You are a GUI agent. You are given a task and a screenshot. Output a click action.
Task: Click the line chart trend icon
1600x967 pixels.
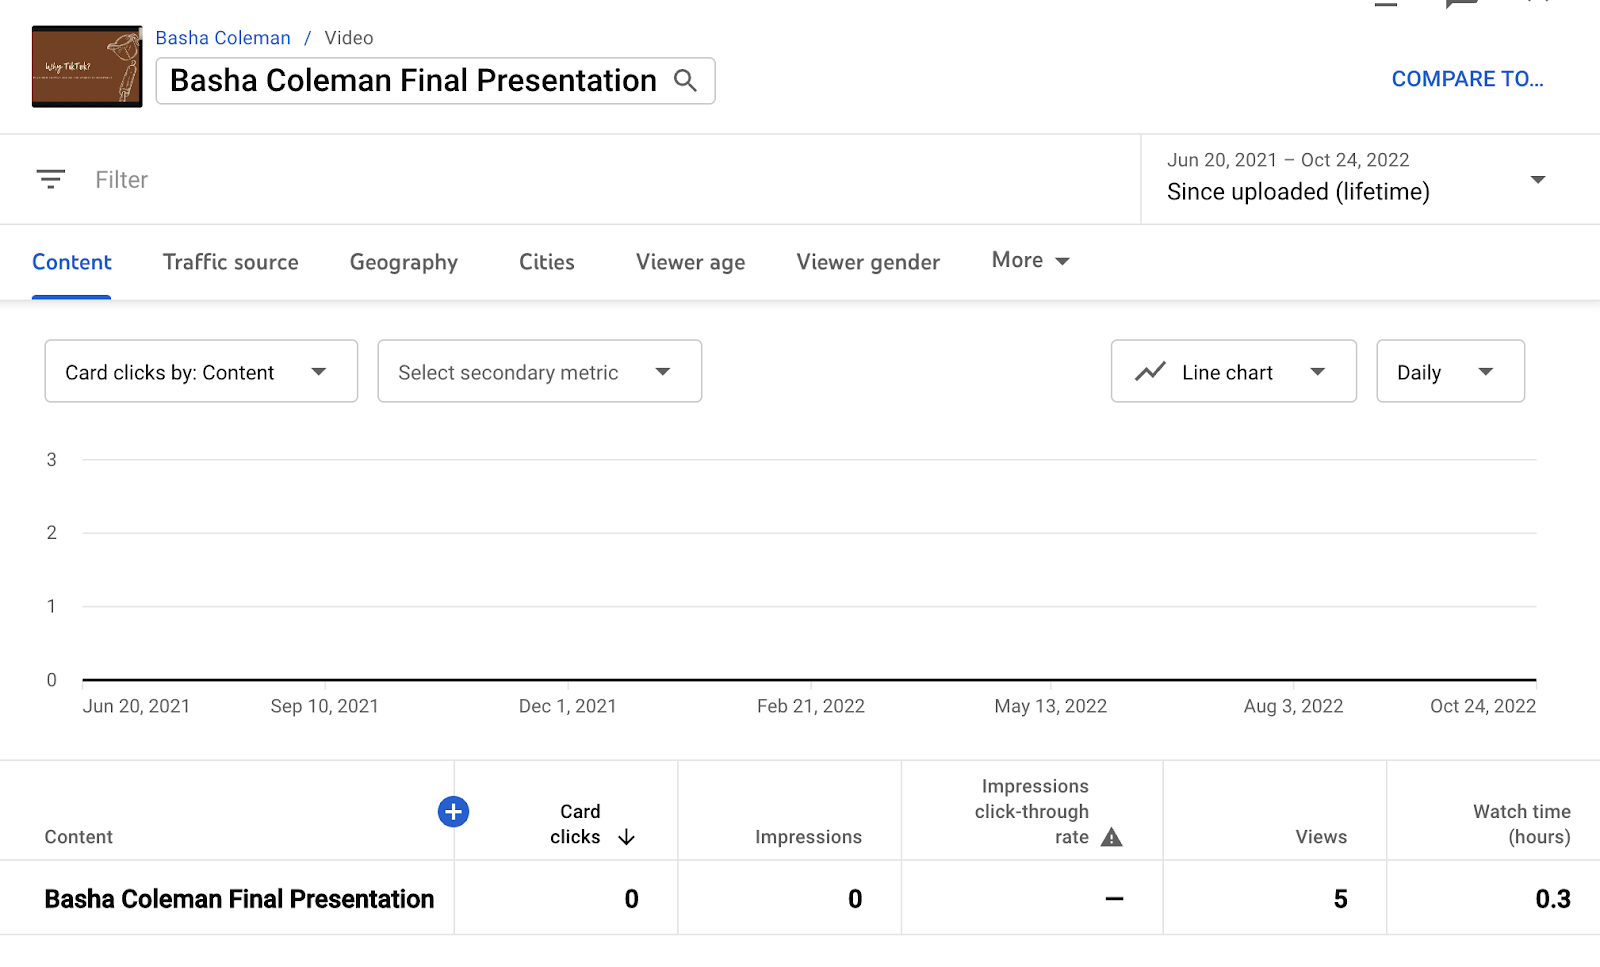(x=1150, y=372)
